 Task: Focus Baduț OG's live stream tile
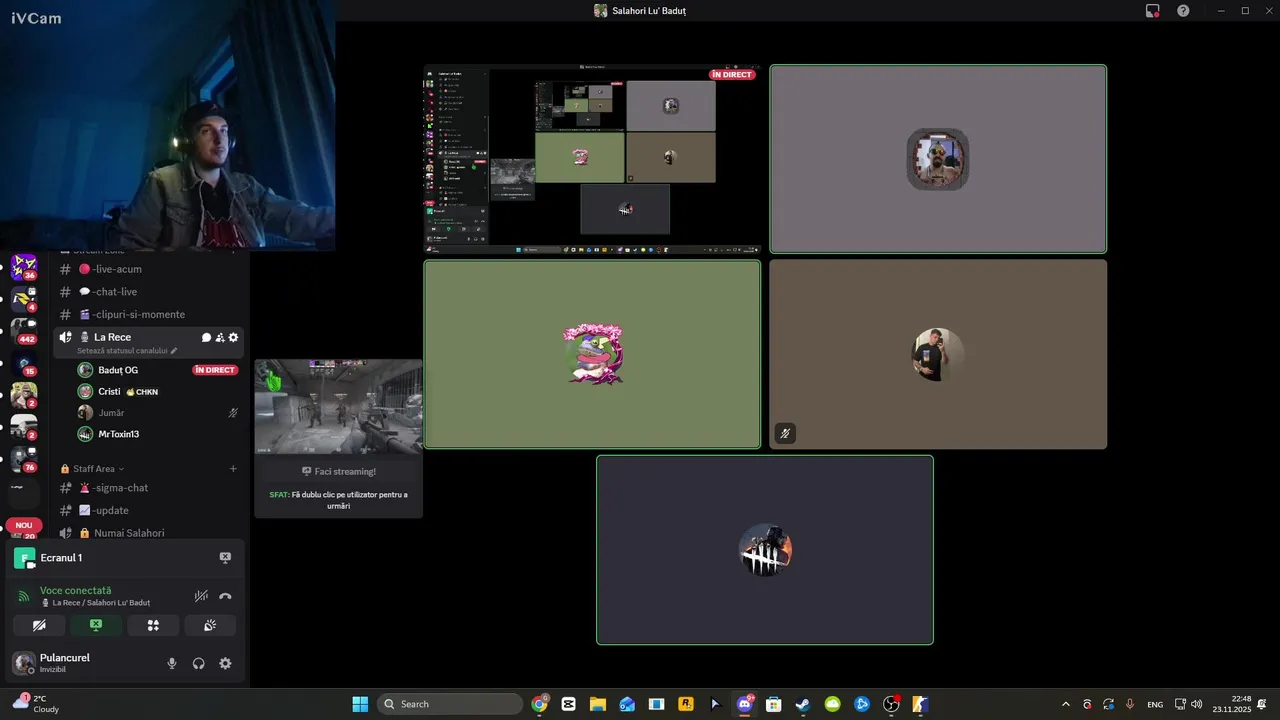pyautogui.click(x=592, y=159)
